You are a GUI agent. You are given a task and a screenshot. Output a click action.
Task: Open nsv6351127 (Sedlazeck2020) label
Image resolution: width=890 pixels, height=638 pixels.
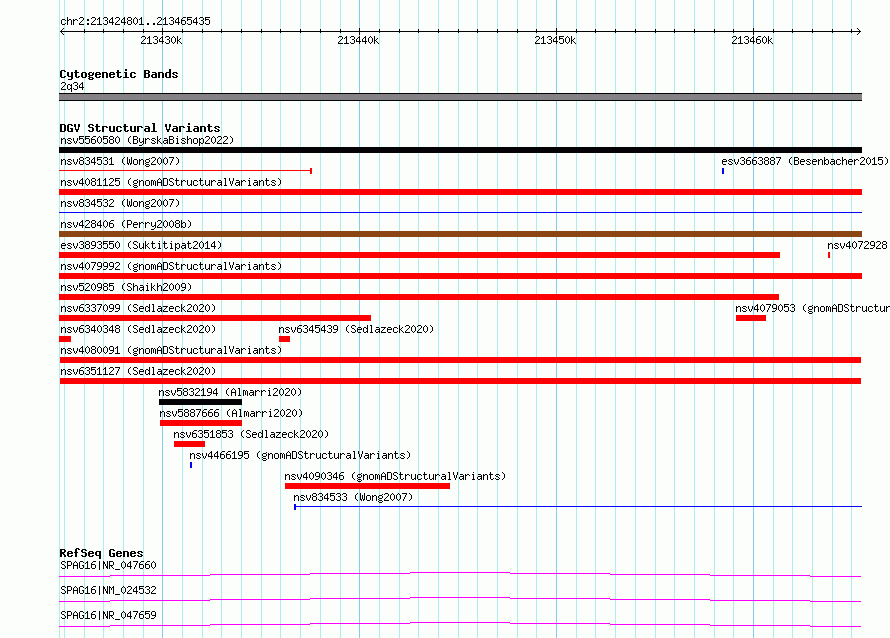(x=138, y=371)
